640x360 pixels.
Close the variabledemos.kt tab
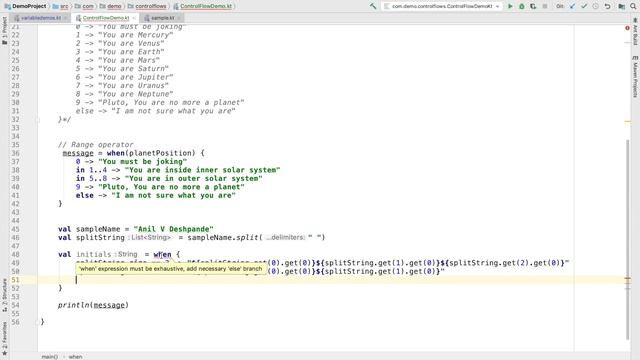pos(65,18)
